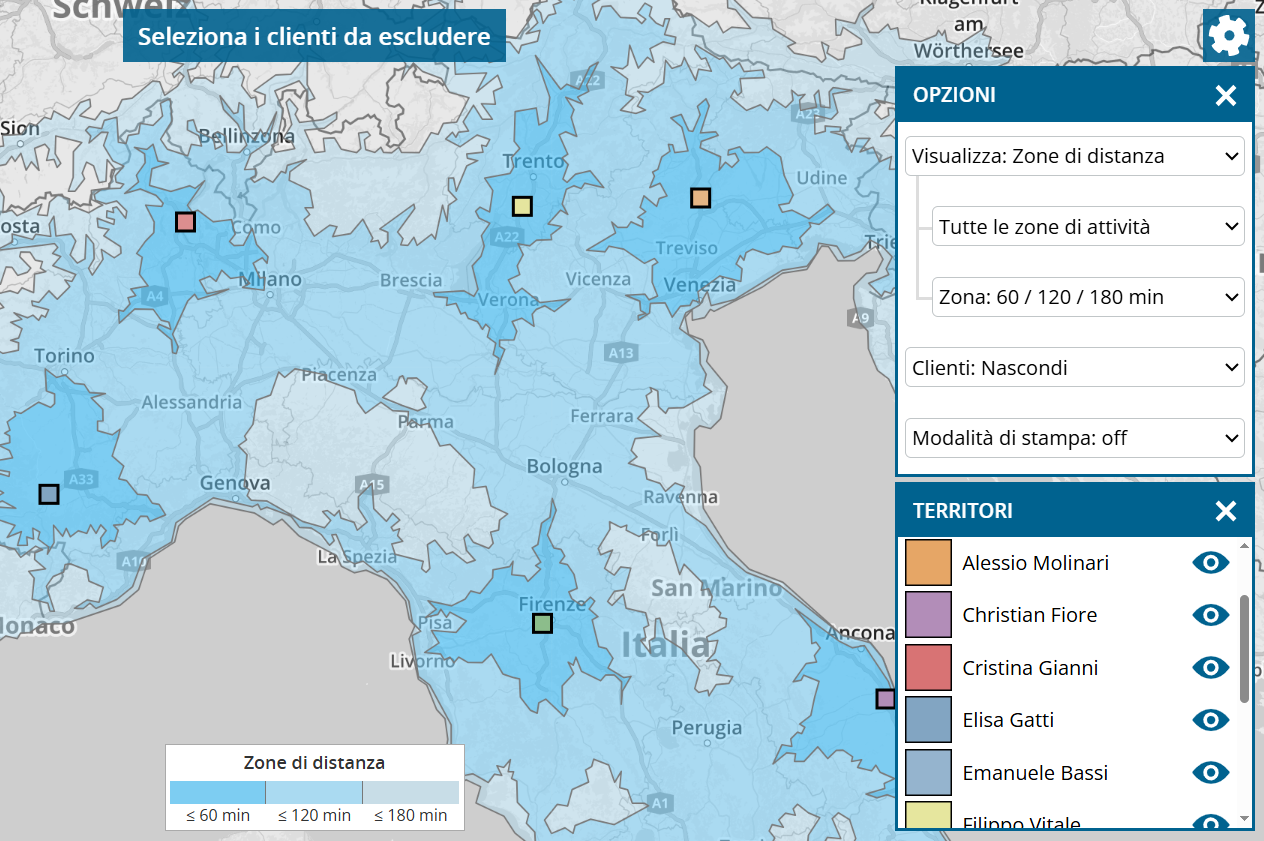Click the orange map marker near Treviso

(700, 198)
